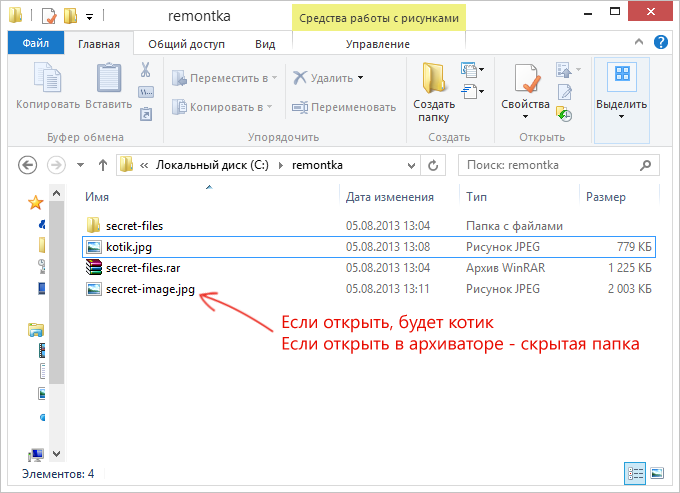Switch to details view in the status bar
Screen dimensions: 680x493
coord(635,473)
